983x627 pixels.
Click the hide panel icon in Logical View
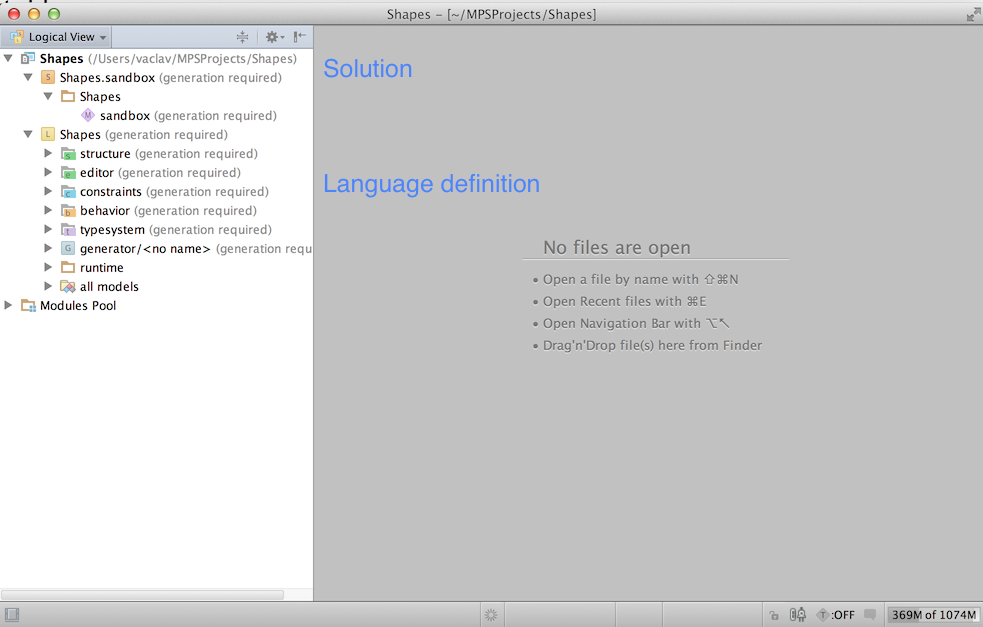(x=299, y=37)
